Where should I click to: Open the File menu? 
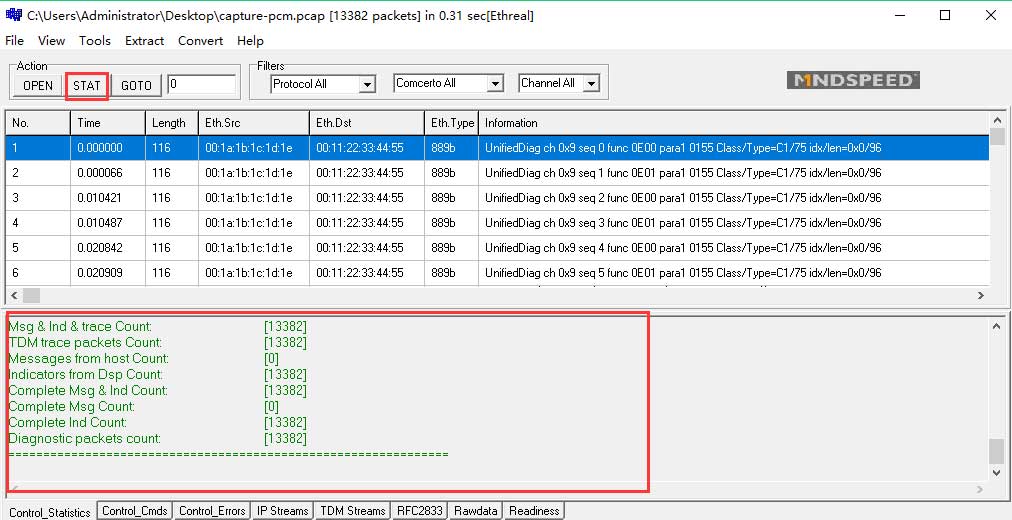tap(14, 41)
